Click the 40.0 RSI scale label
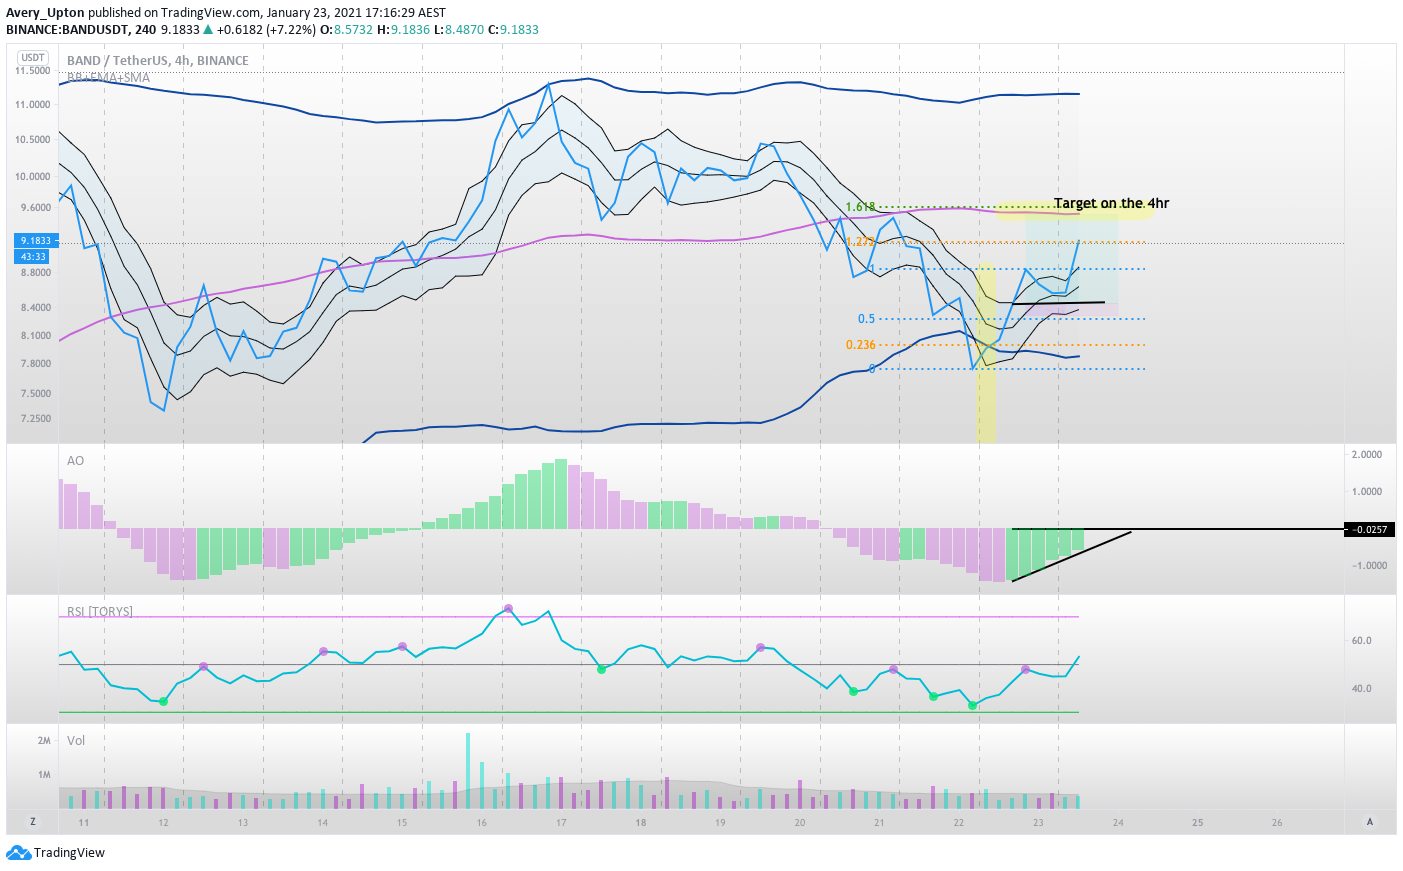 (1361, 688)
